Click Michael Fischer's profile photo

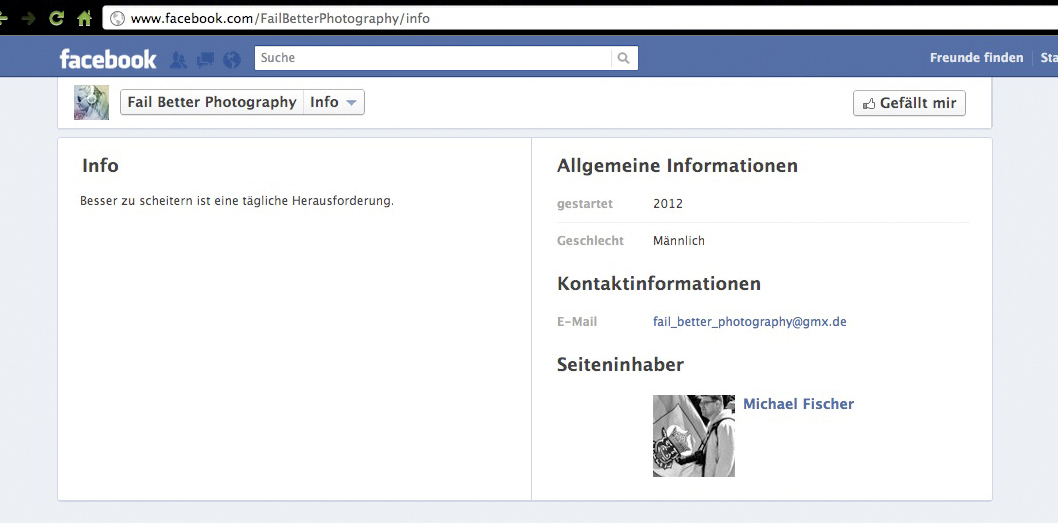tap(693, 435)
